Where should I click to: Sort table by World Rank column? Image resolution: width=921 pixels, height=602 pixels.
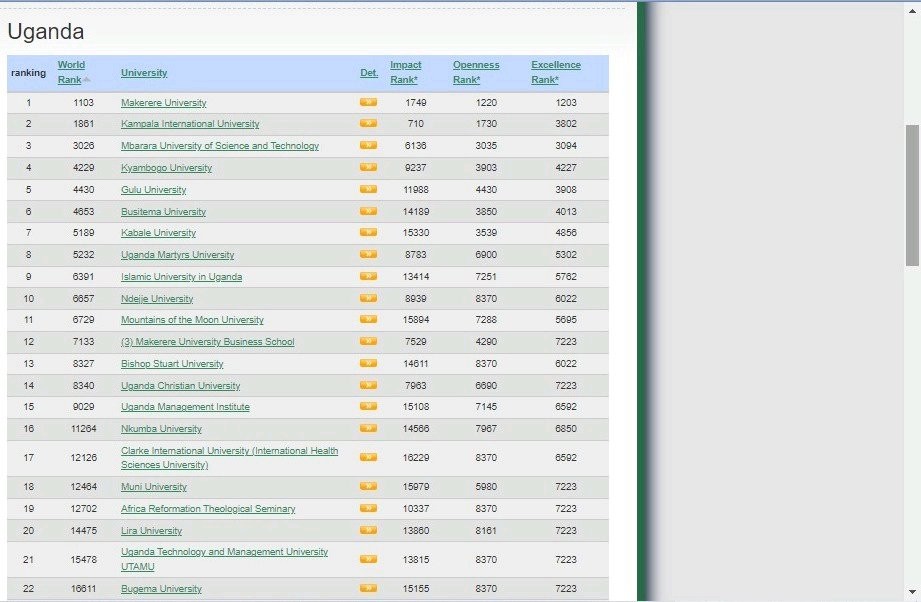[71, 72]
